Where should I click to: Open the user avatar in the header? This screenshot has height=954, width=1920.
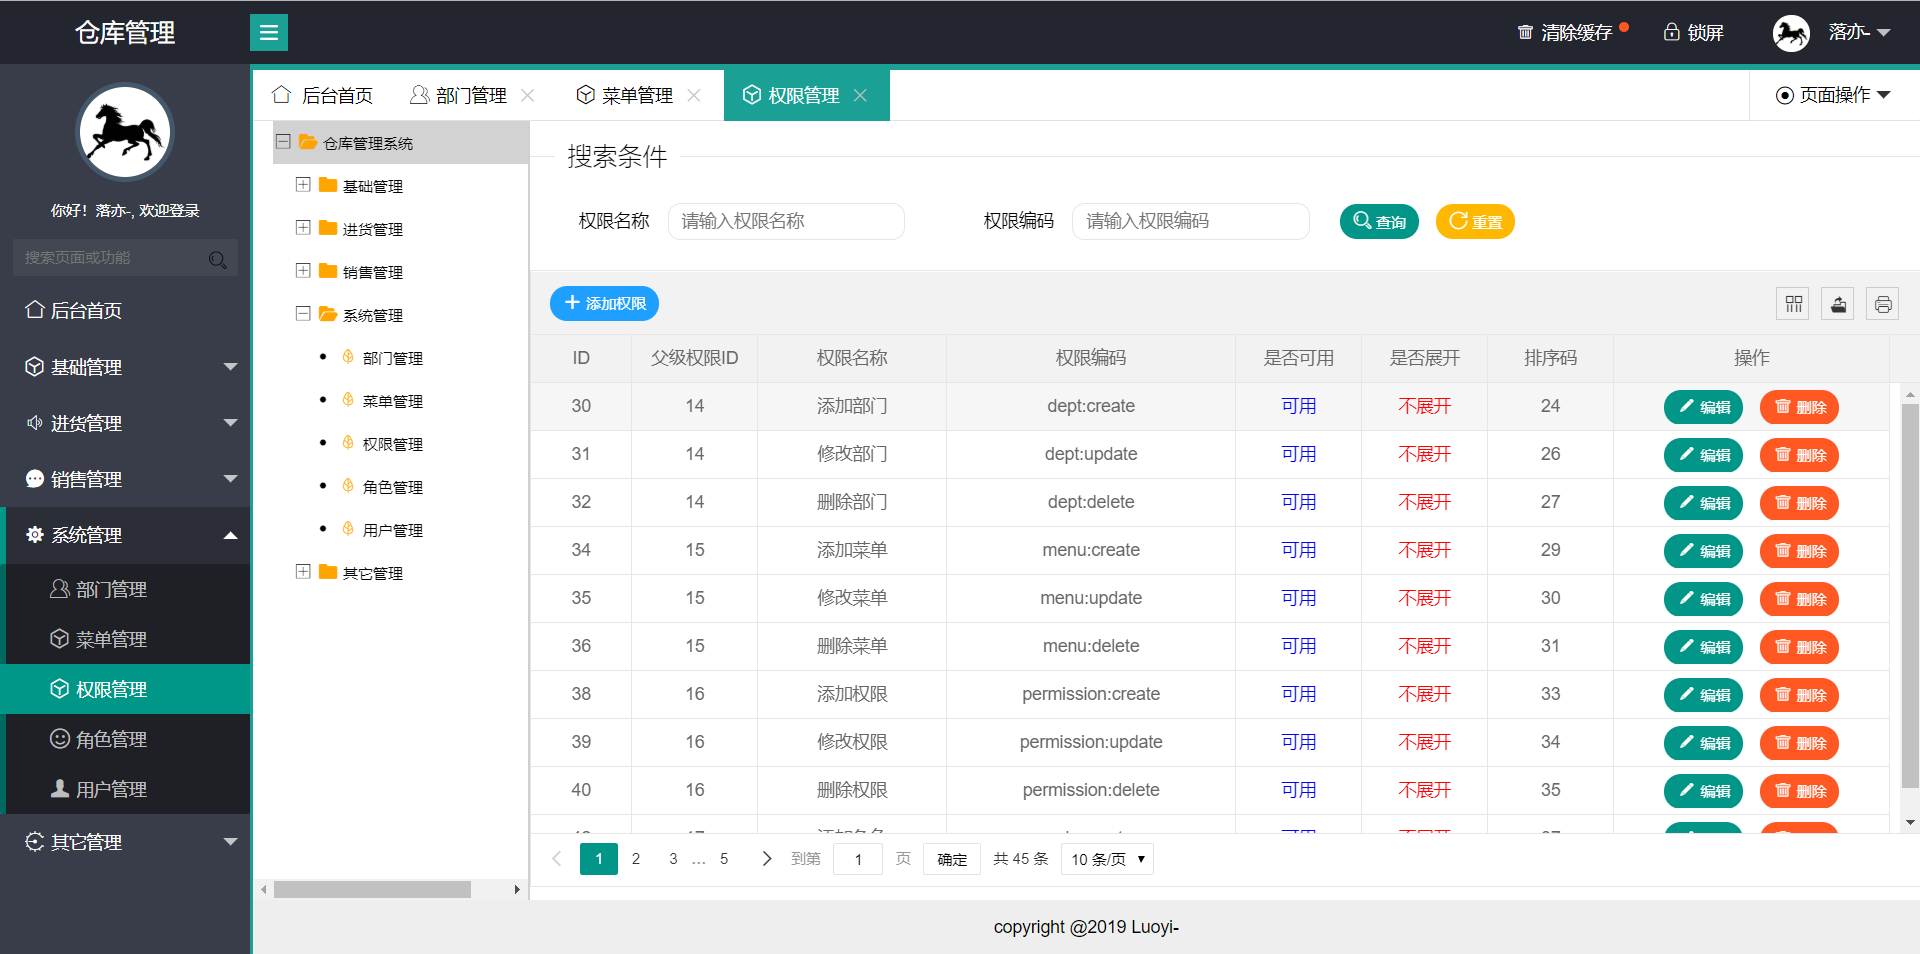point(1791,33)
